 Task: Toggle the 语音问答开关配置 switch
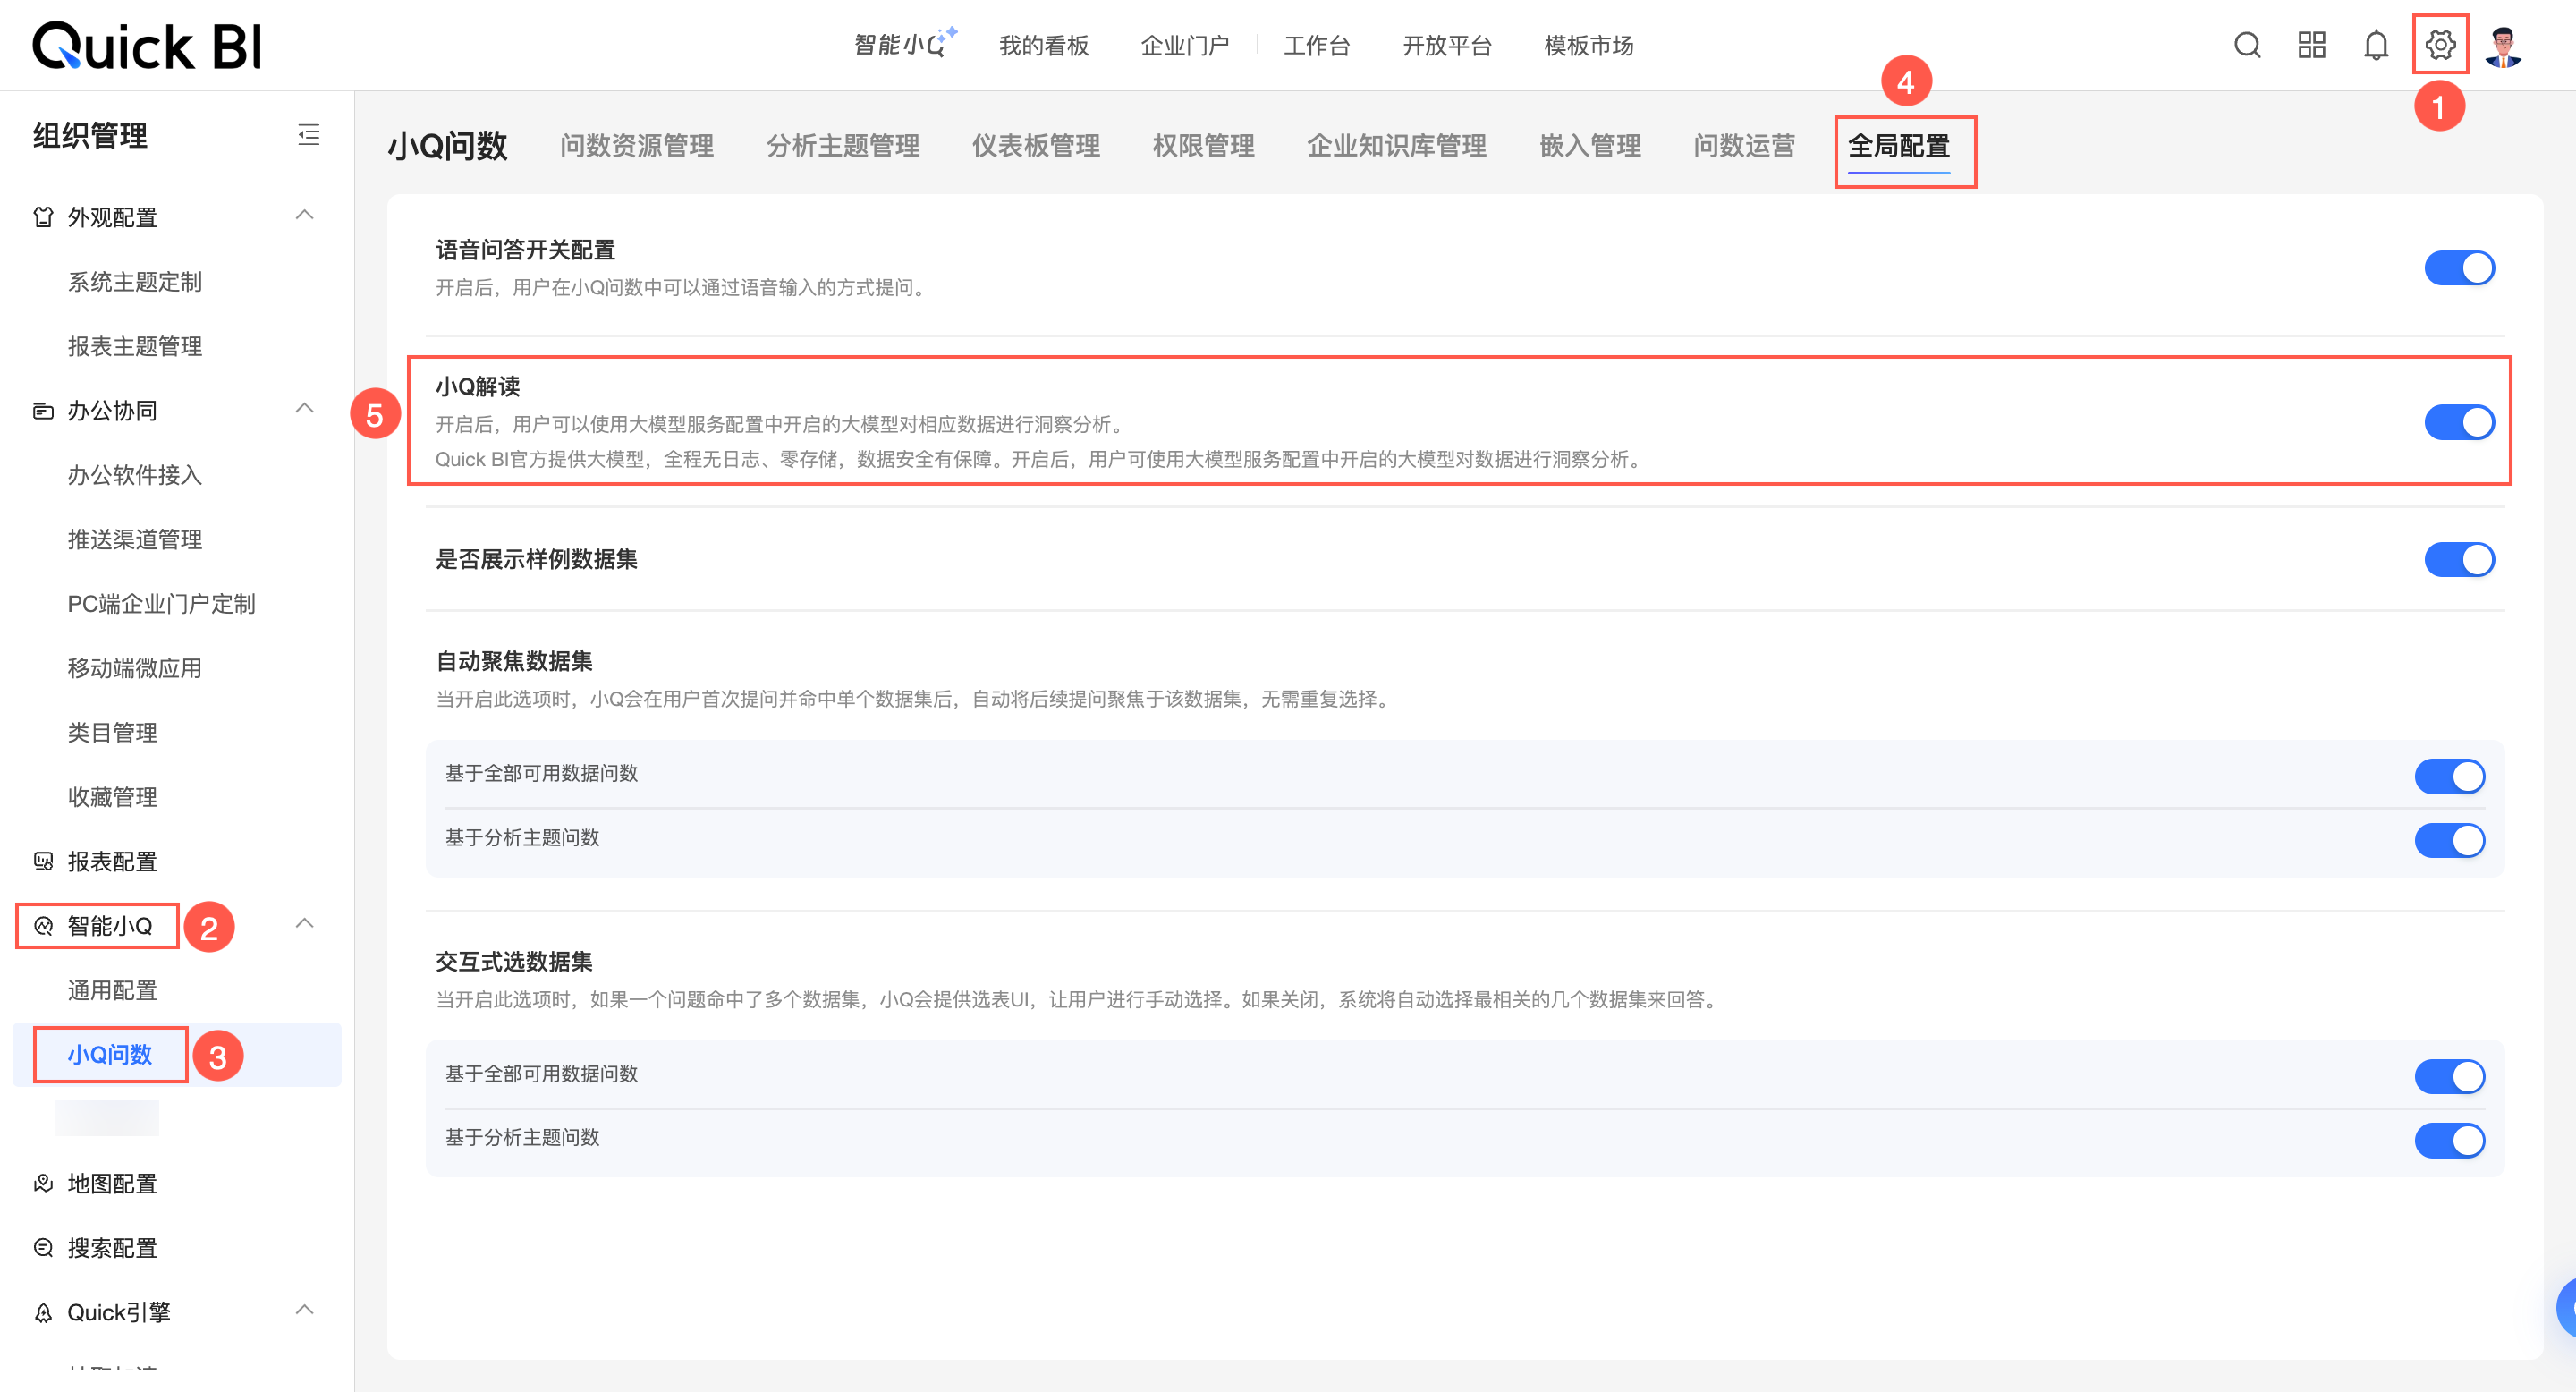(2459, 268)
